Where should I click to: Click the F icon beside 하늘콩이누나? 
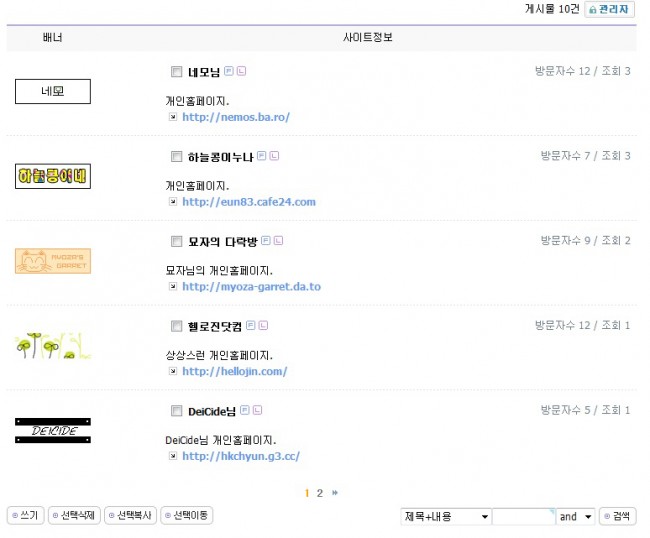pos(262,156)
